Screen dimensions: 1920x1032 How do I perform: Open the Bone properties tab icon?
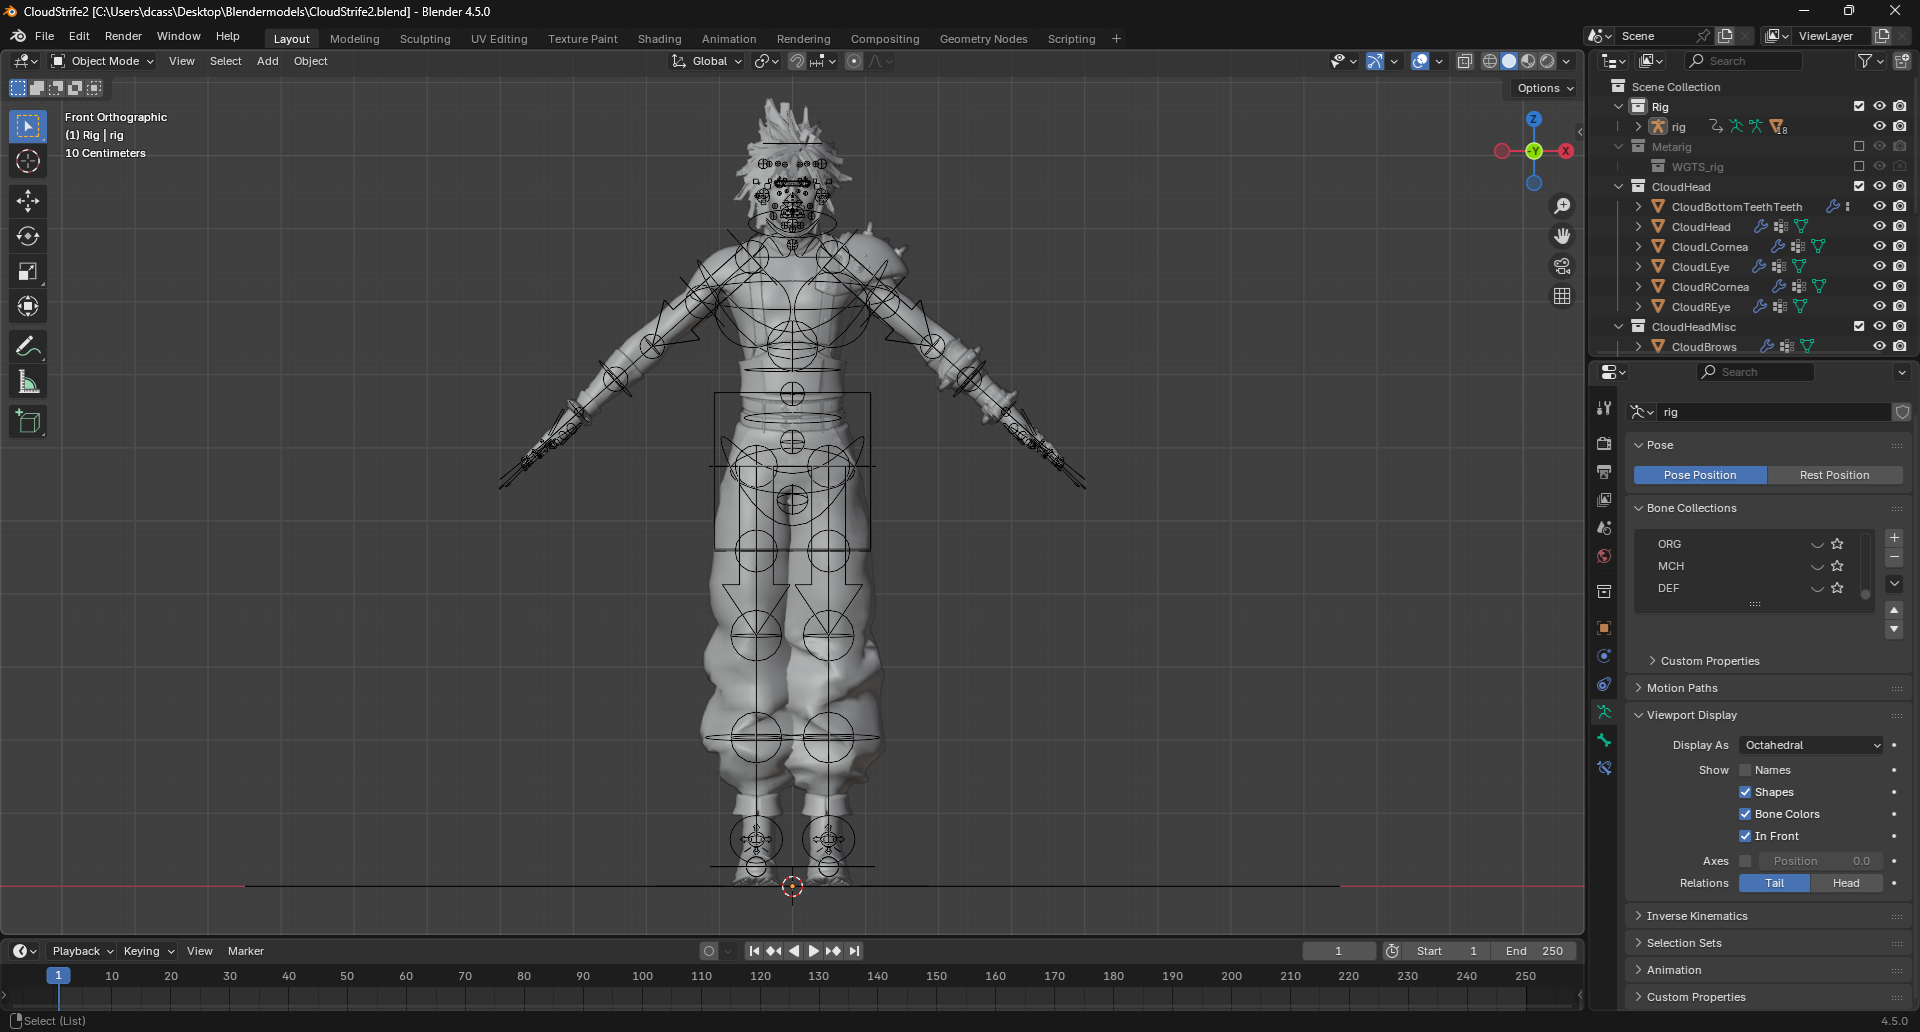(x=1604, y=740)
